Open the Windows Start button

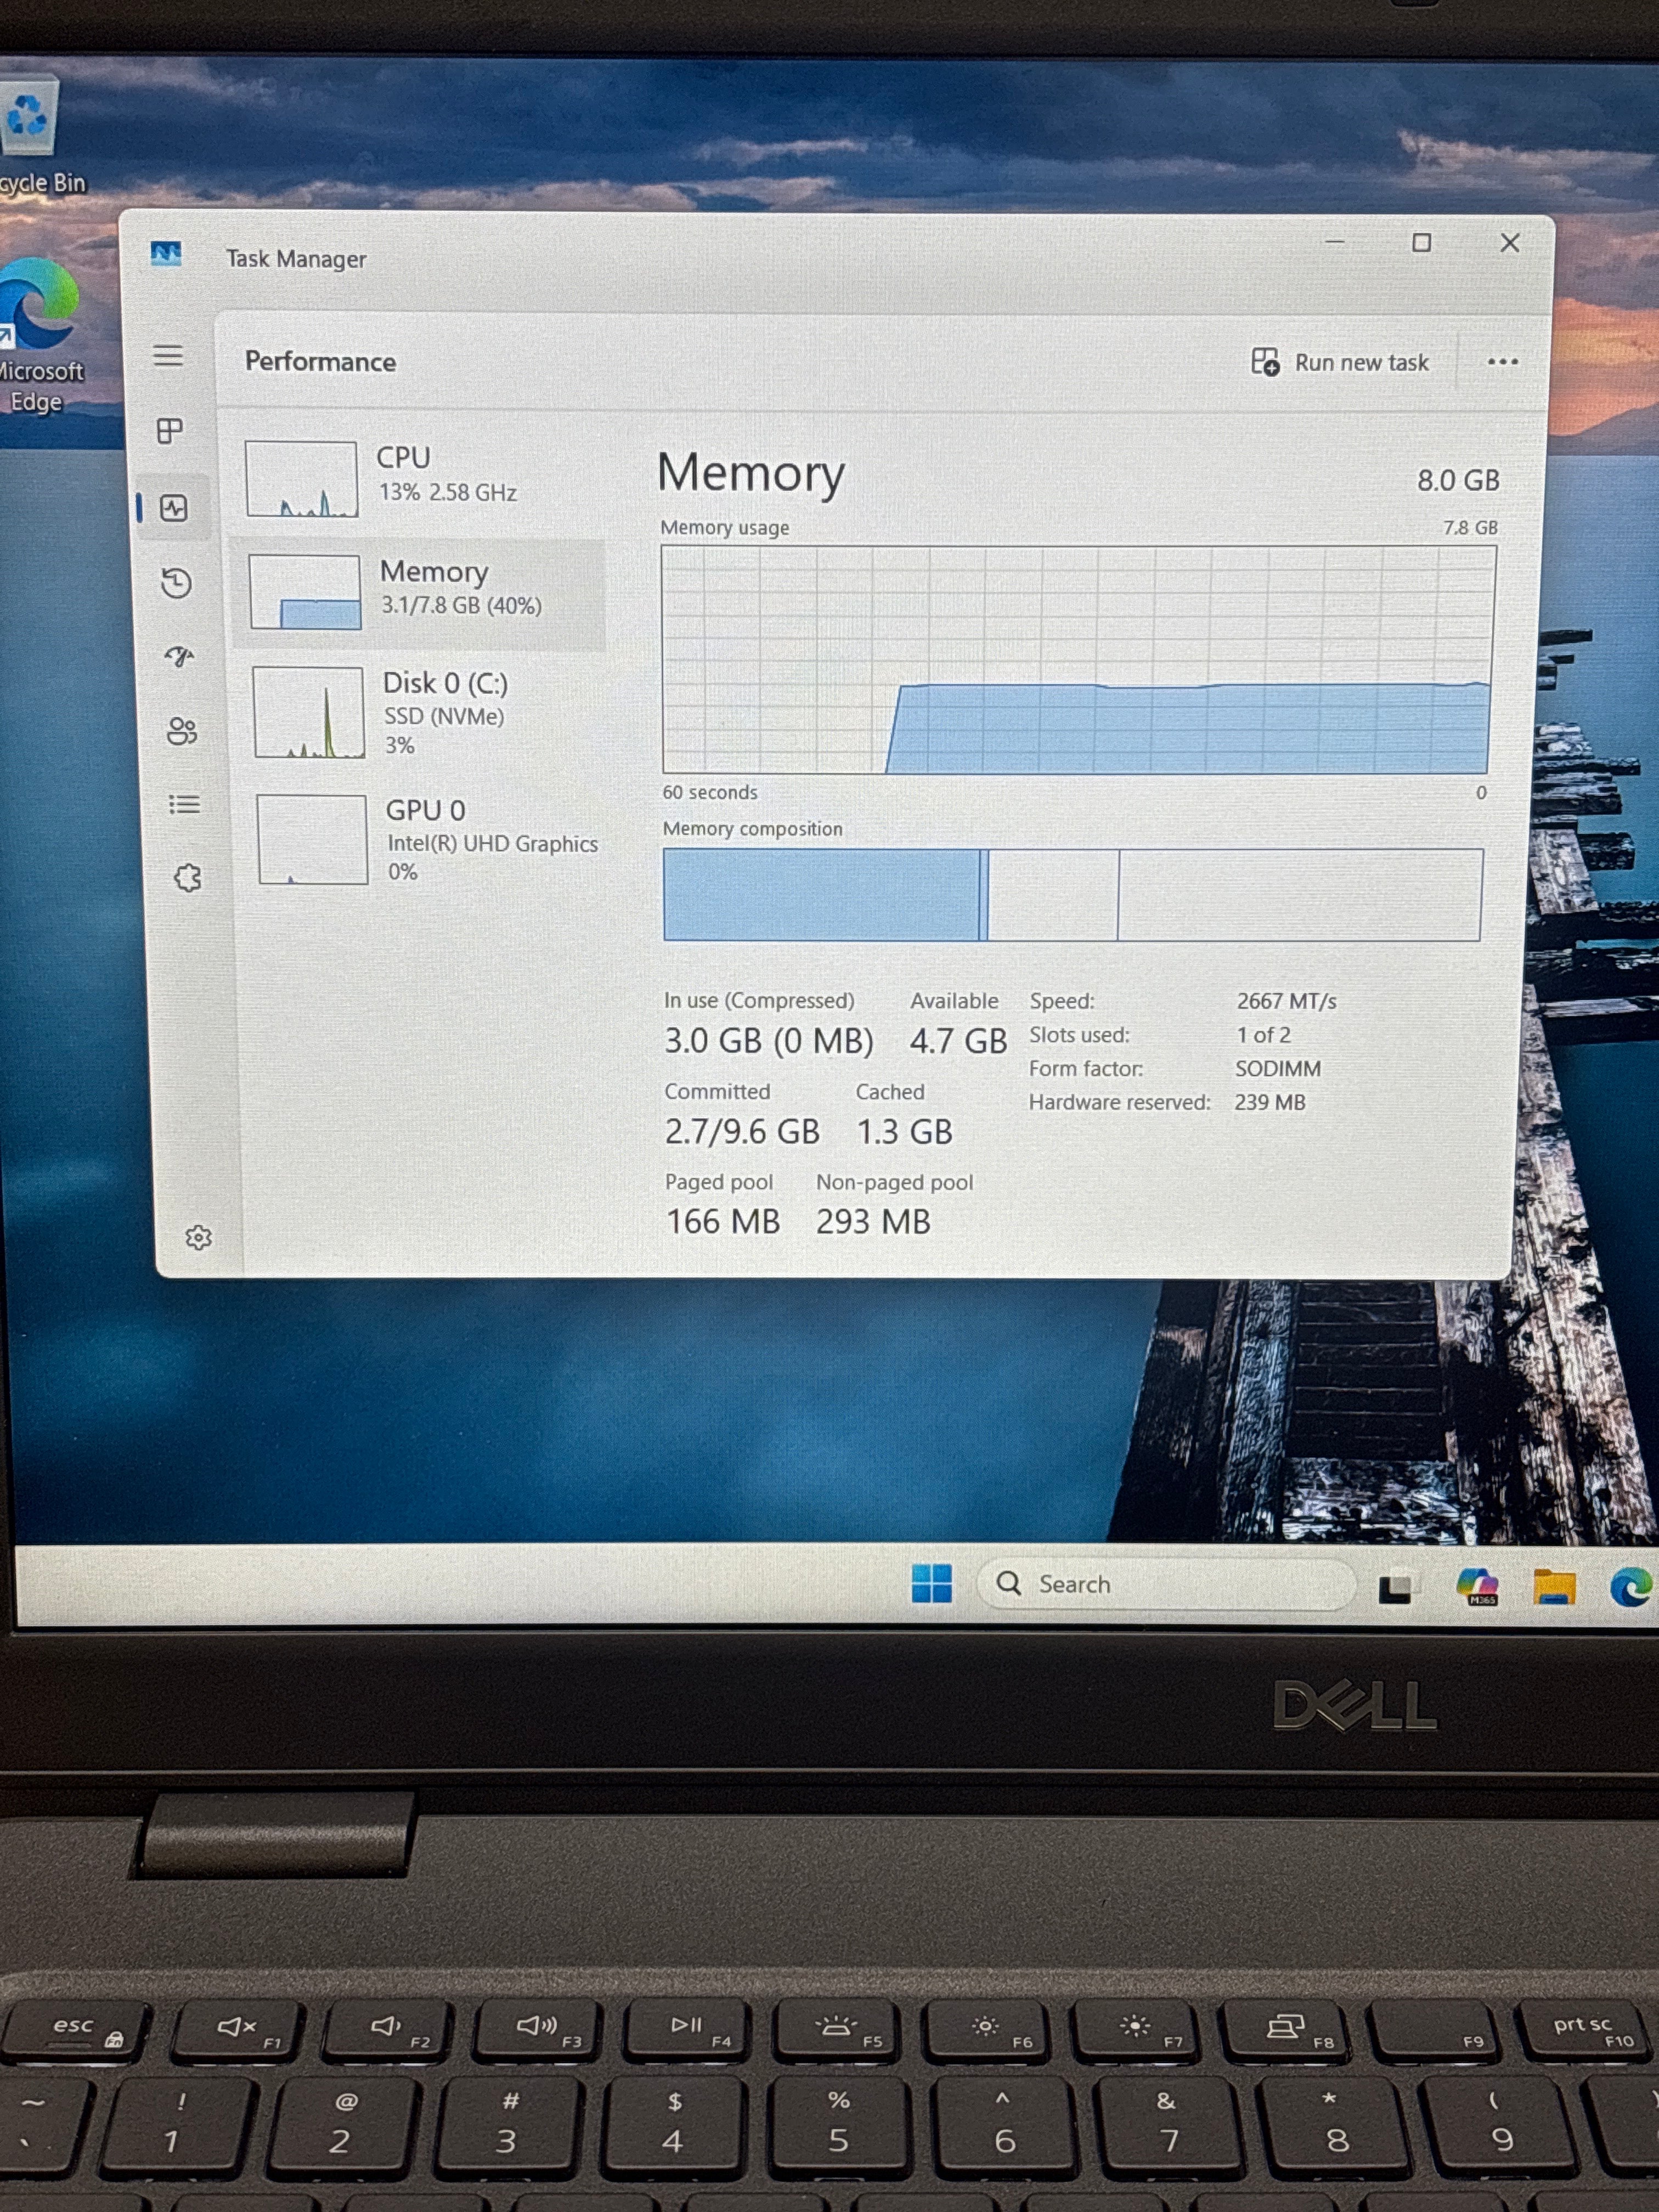point(931,1584)
